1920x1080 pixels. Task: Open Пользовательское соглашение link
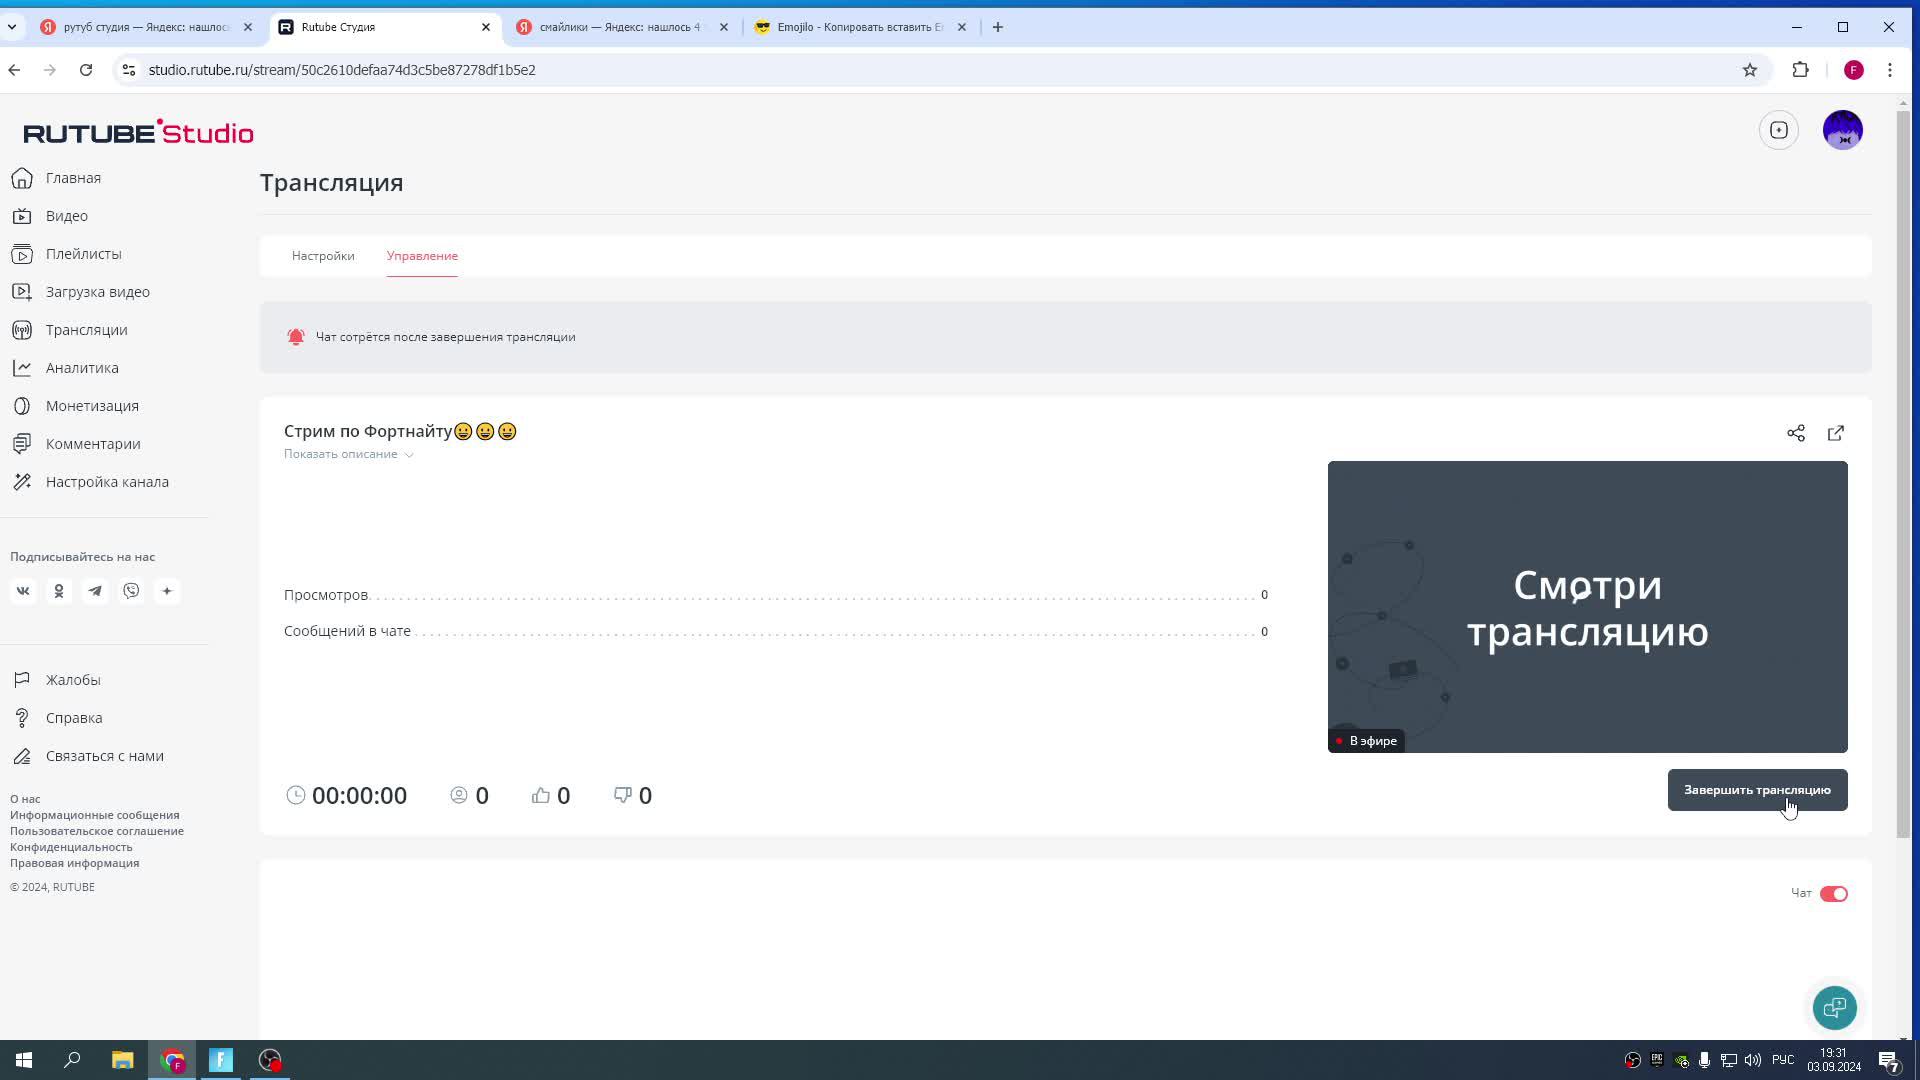tap(97, 831)
